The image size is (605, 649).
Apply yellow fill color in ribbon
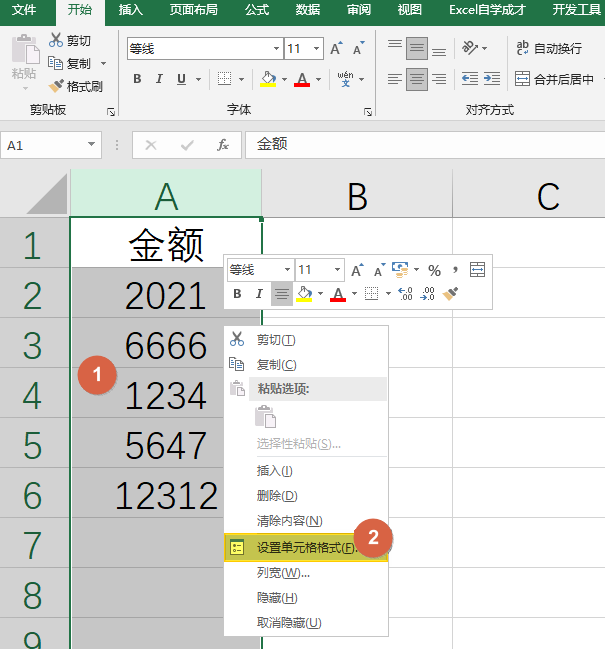268,79
